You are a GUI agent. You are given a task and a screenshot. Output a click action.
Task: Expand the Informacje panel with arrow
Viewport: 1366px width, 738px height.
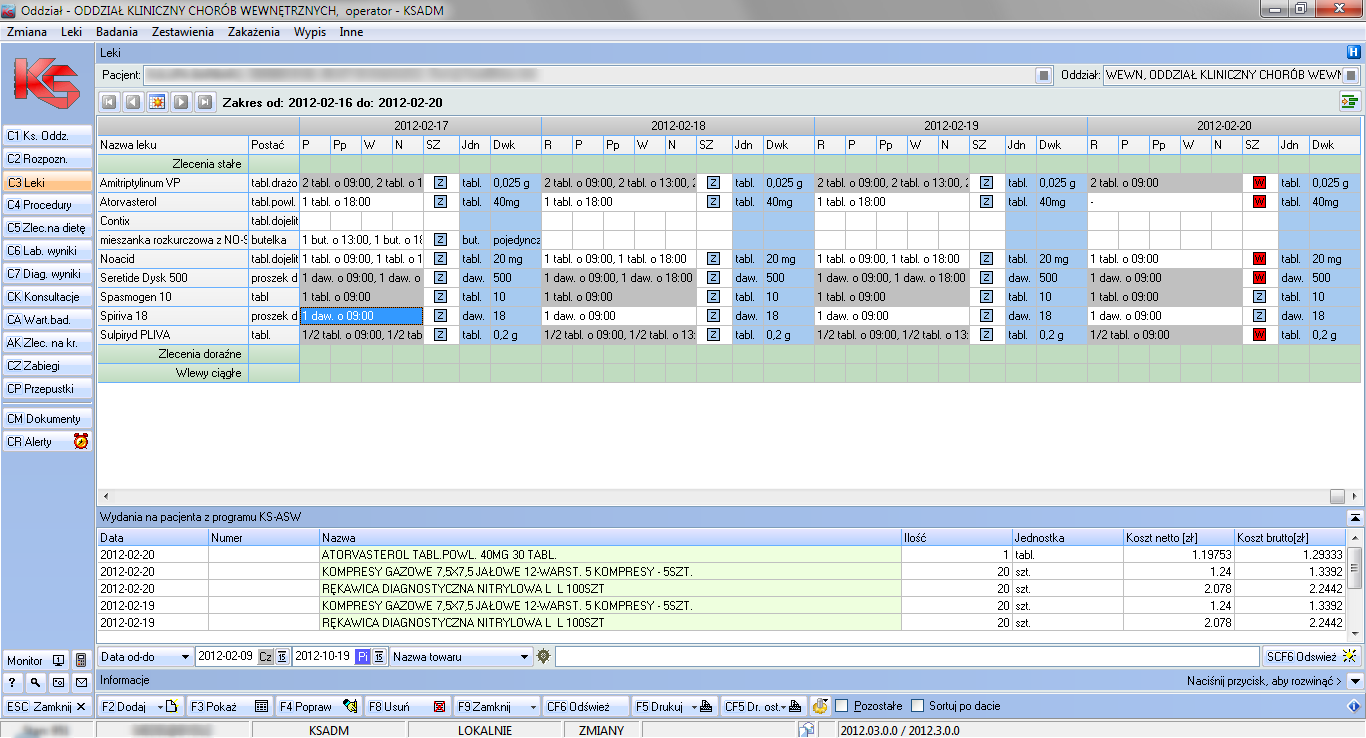pyautogui.click(x=1355, y=681)
